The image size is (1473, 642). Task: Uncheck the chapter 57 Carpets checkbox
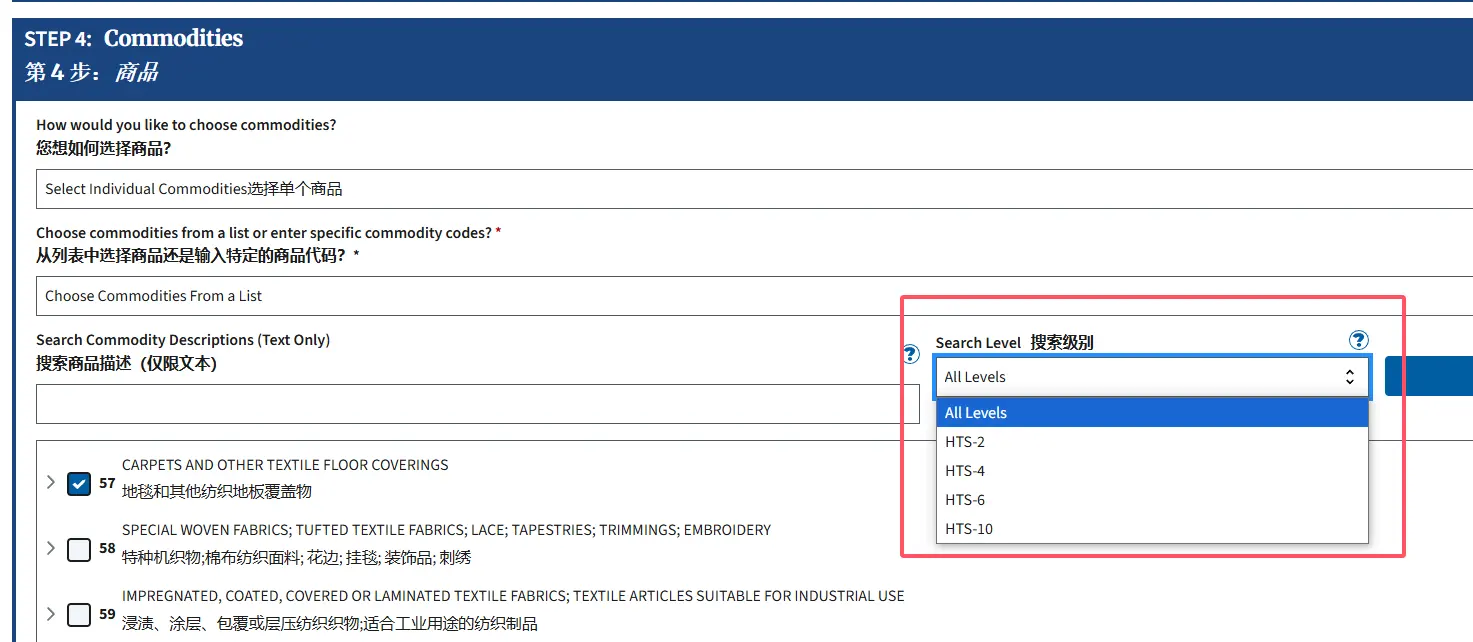79,484
